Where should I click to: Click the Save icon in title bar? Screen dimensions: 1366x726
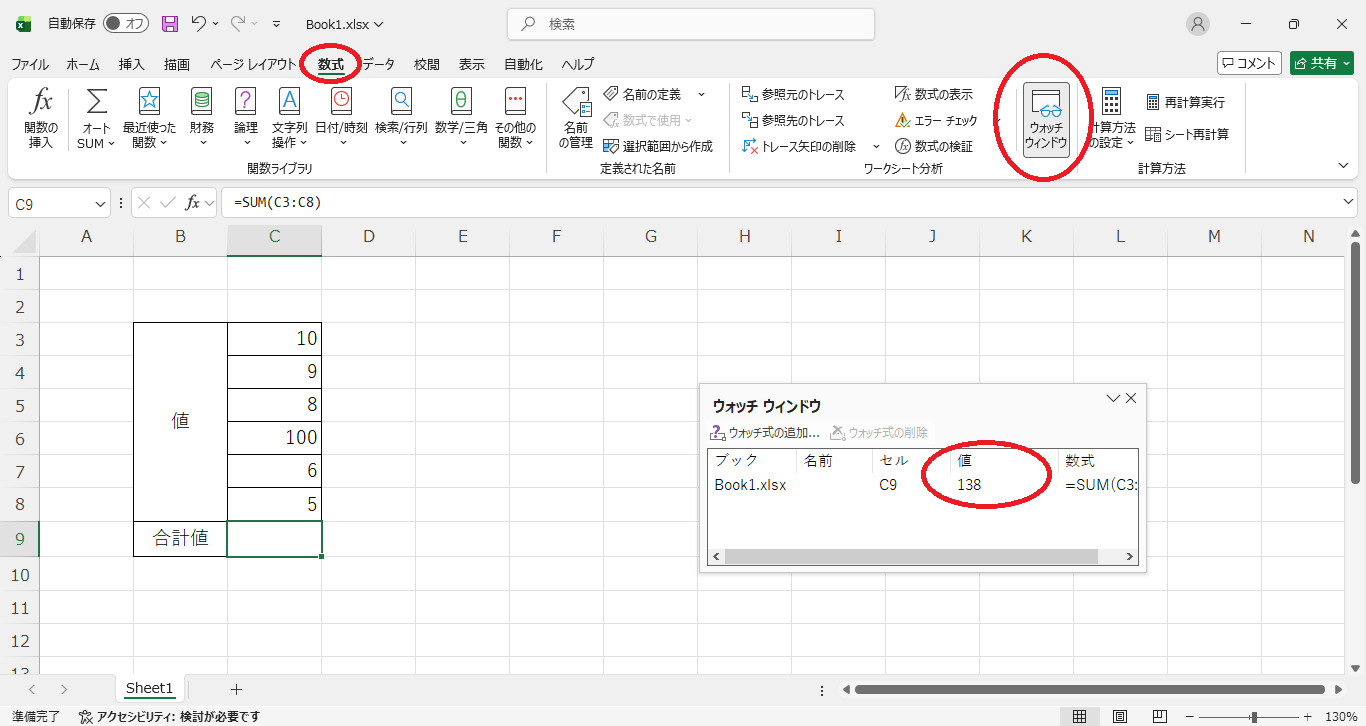click(x=170, y=24)
